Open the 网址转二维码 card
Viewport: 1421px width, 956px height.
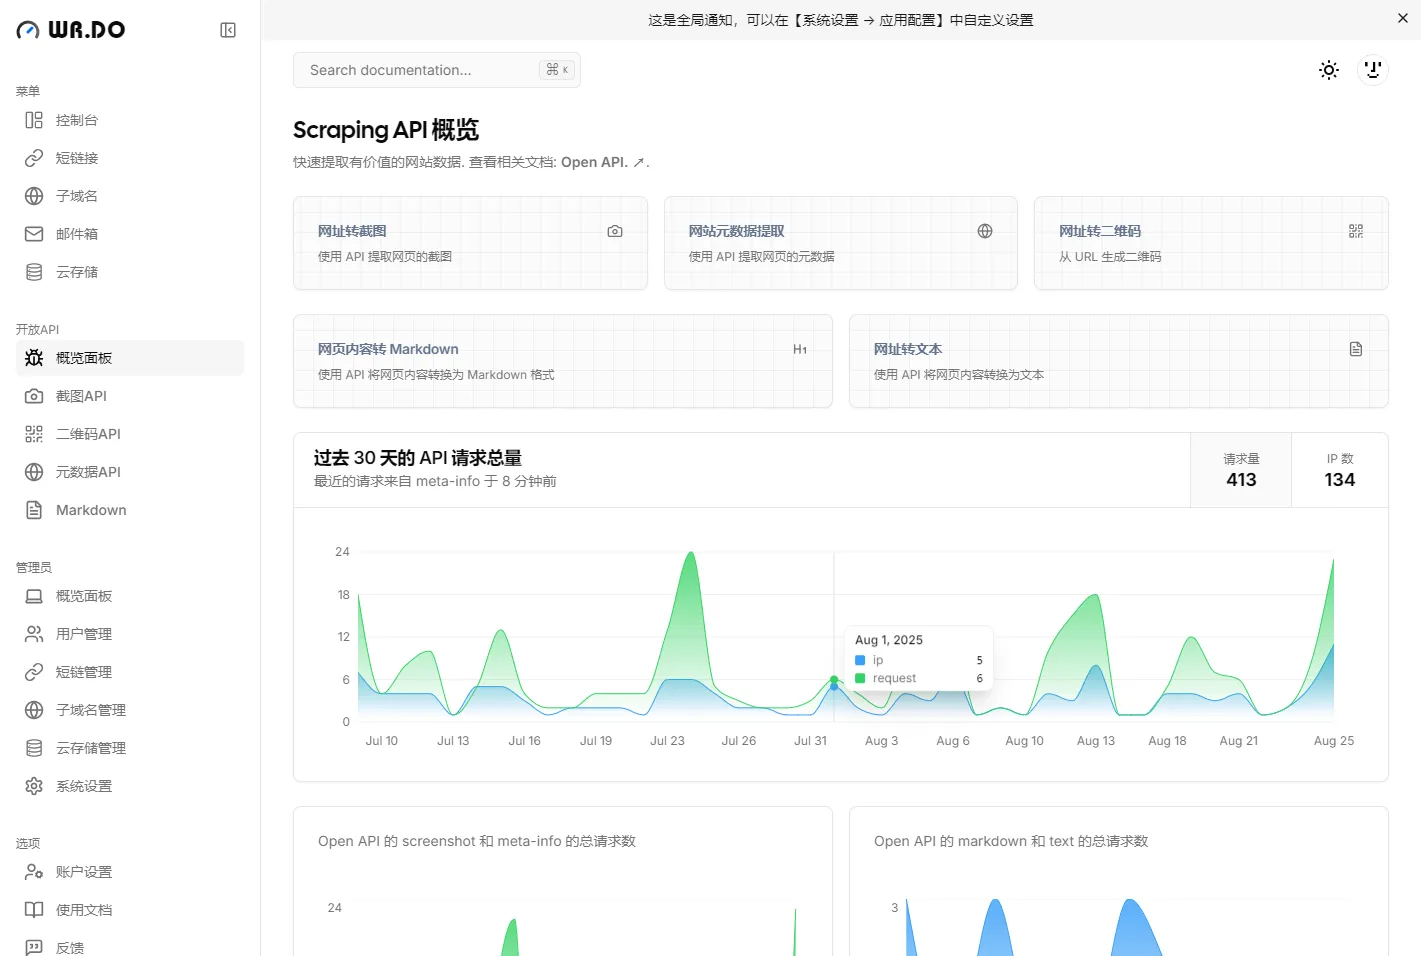coord(1211,243)
